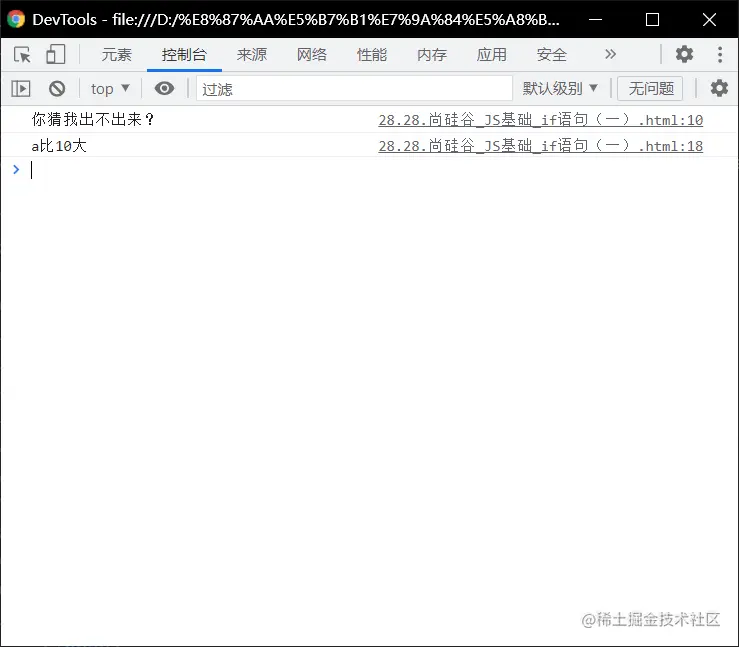Open DevTools settings gear in the tab bar

[684, 54]
